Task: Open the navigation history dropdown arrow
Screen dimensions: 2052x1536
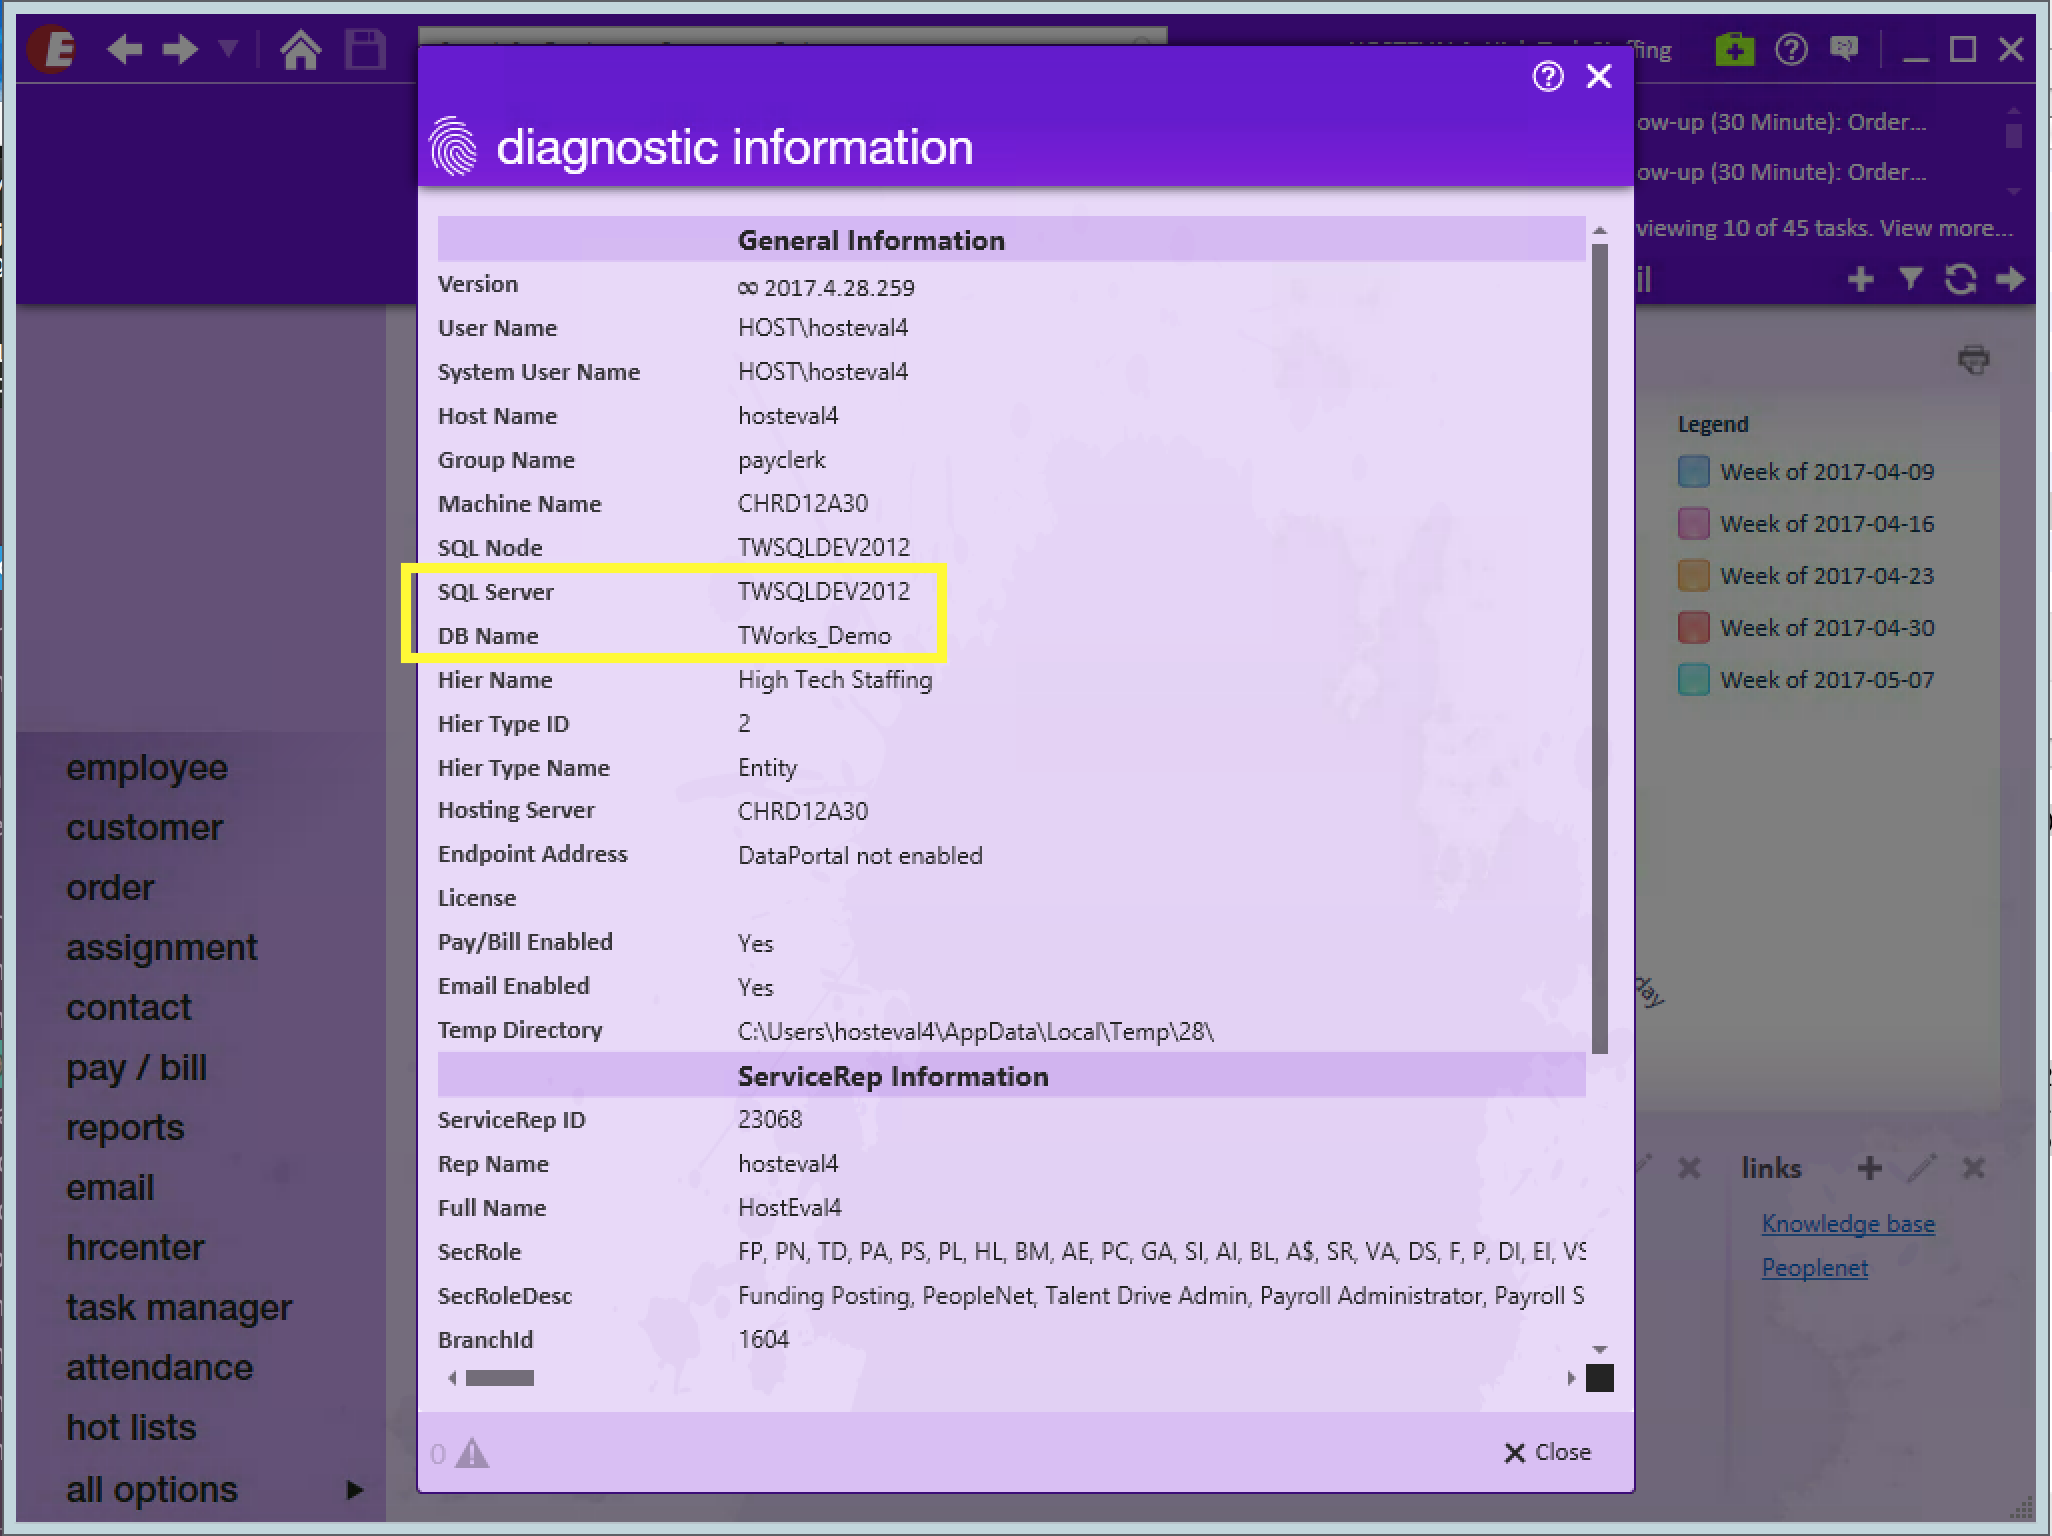Action: point(229,48)
